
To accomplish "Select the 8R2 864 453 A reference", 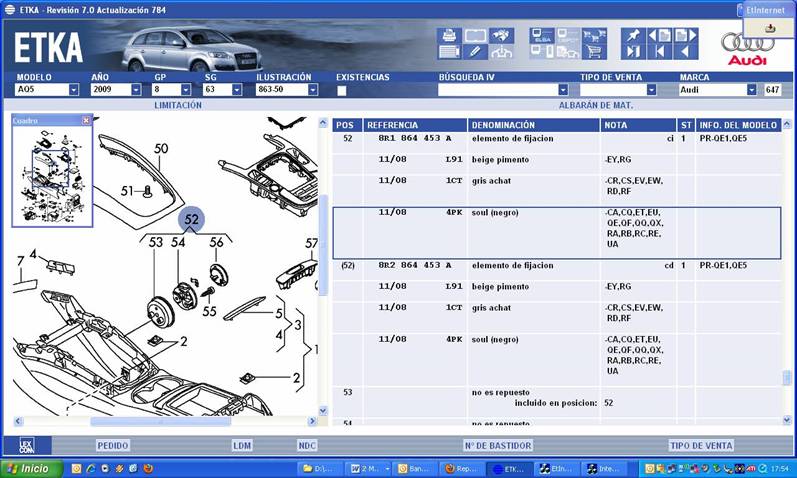I will click(415, 265).
